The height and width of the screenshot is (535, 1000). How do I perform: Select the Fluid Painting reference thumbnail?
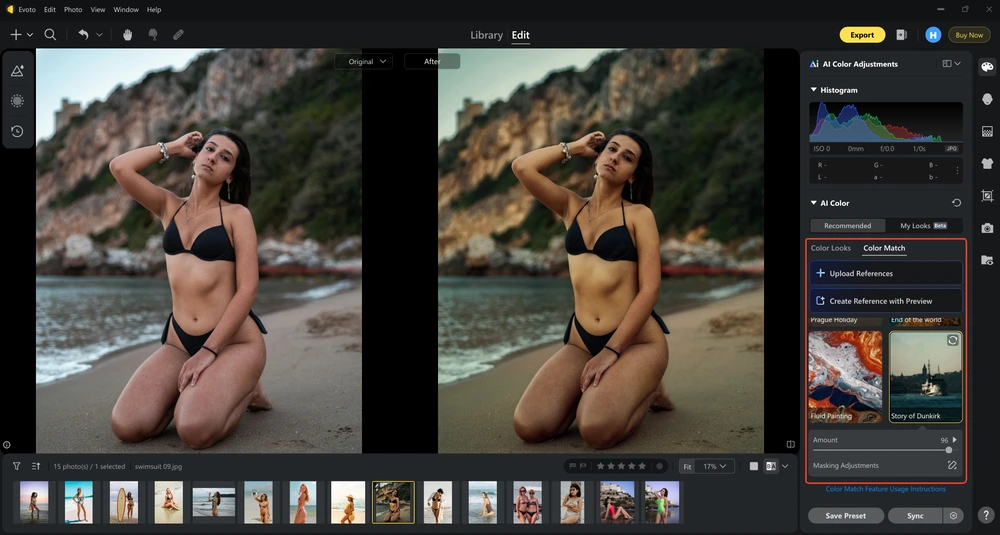(x=845, y=376)
